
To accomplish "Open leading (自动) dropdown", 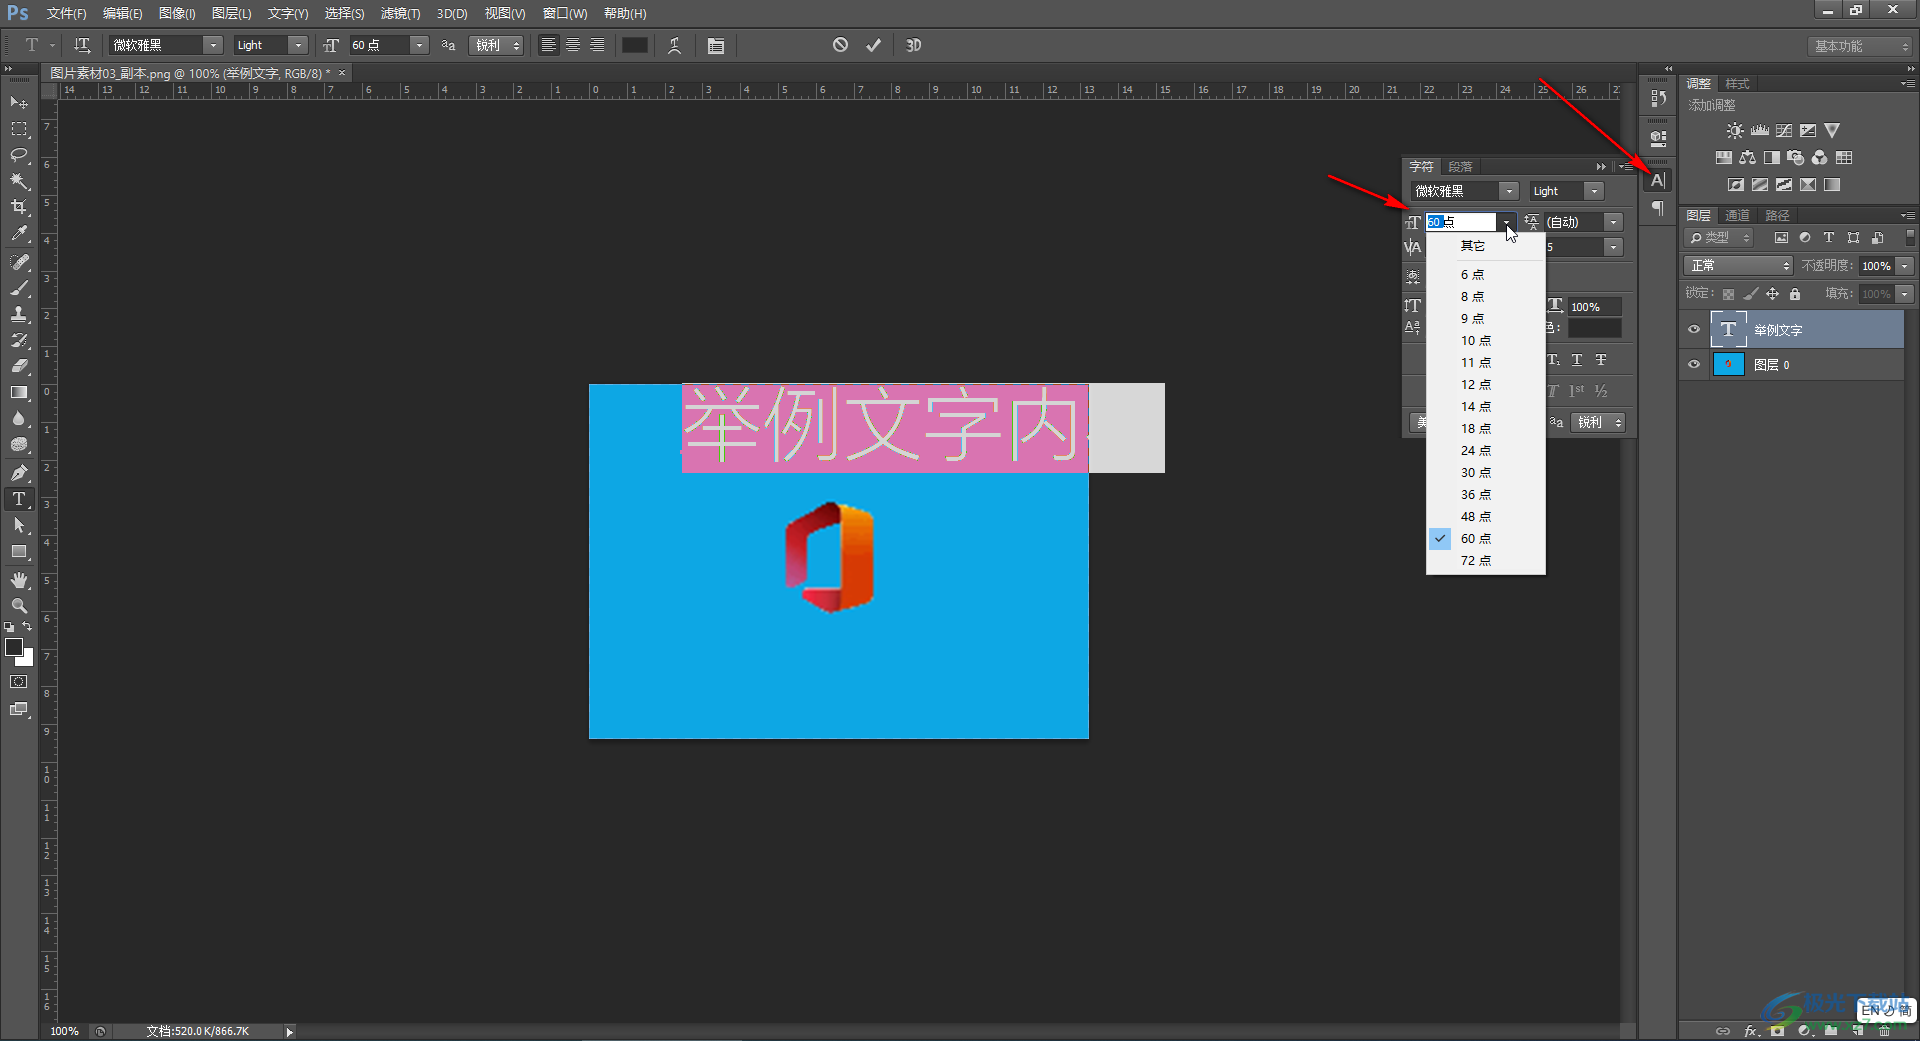I will pyautogui.click(x=1613, y=222).
